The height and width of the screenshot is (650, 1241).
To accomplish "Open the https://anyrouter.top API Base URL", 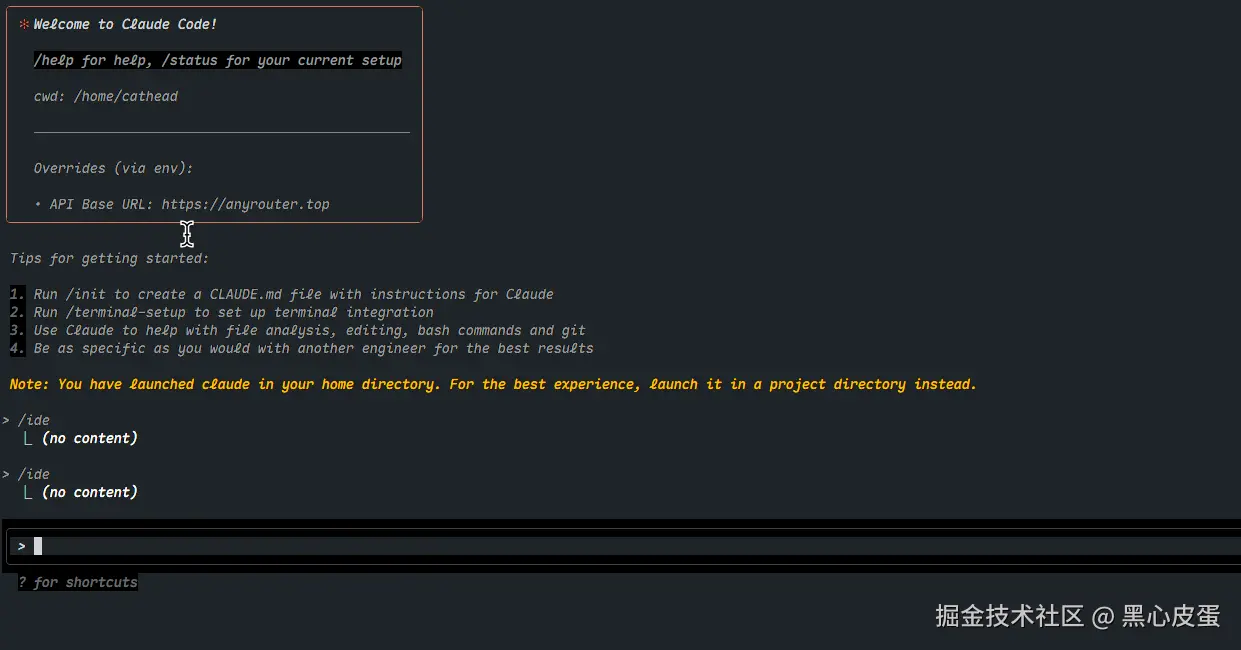I will [245, 204].
